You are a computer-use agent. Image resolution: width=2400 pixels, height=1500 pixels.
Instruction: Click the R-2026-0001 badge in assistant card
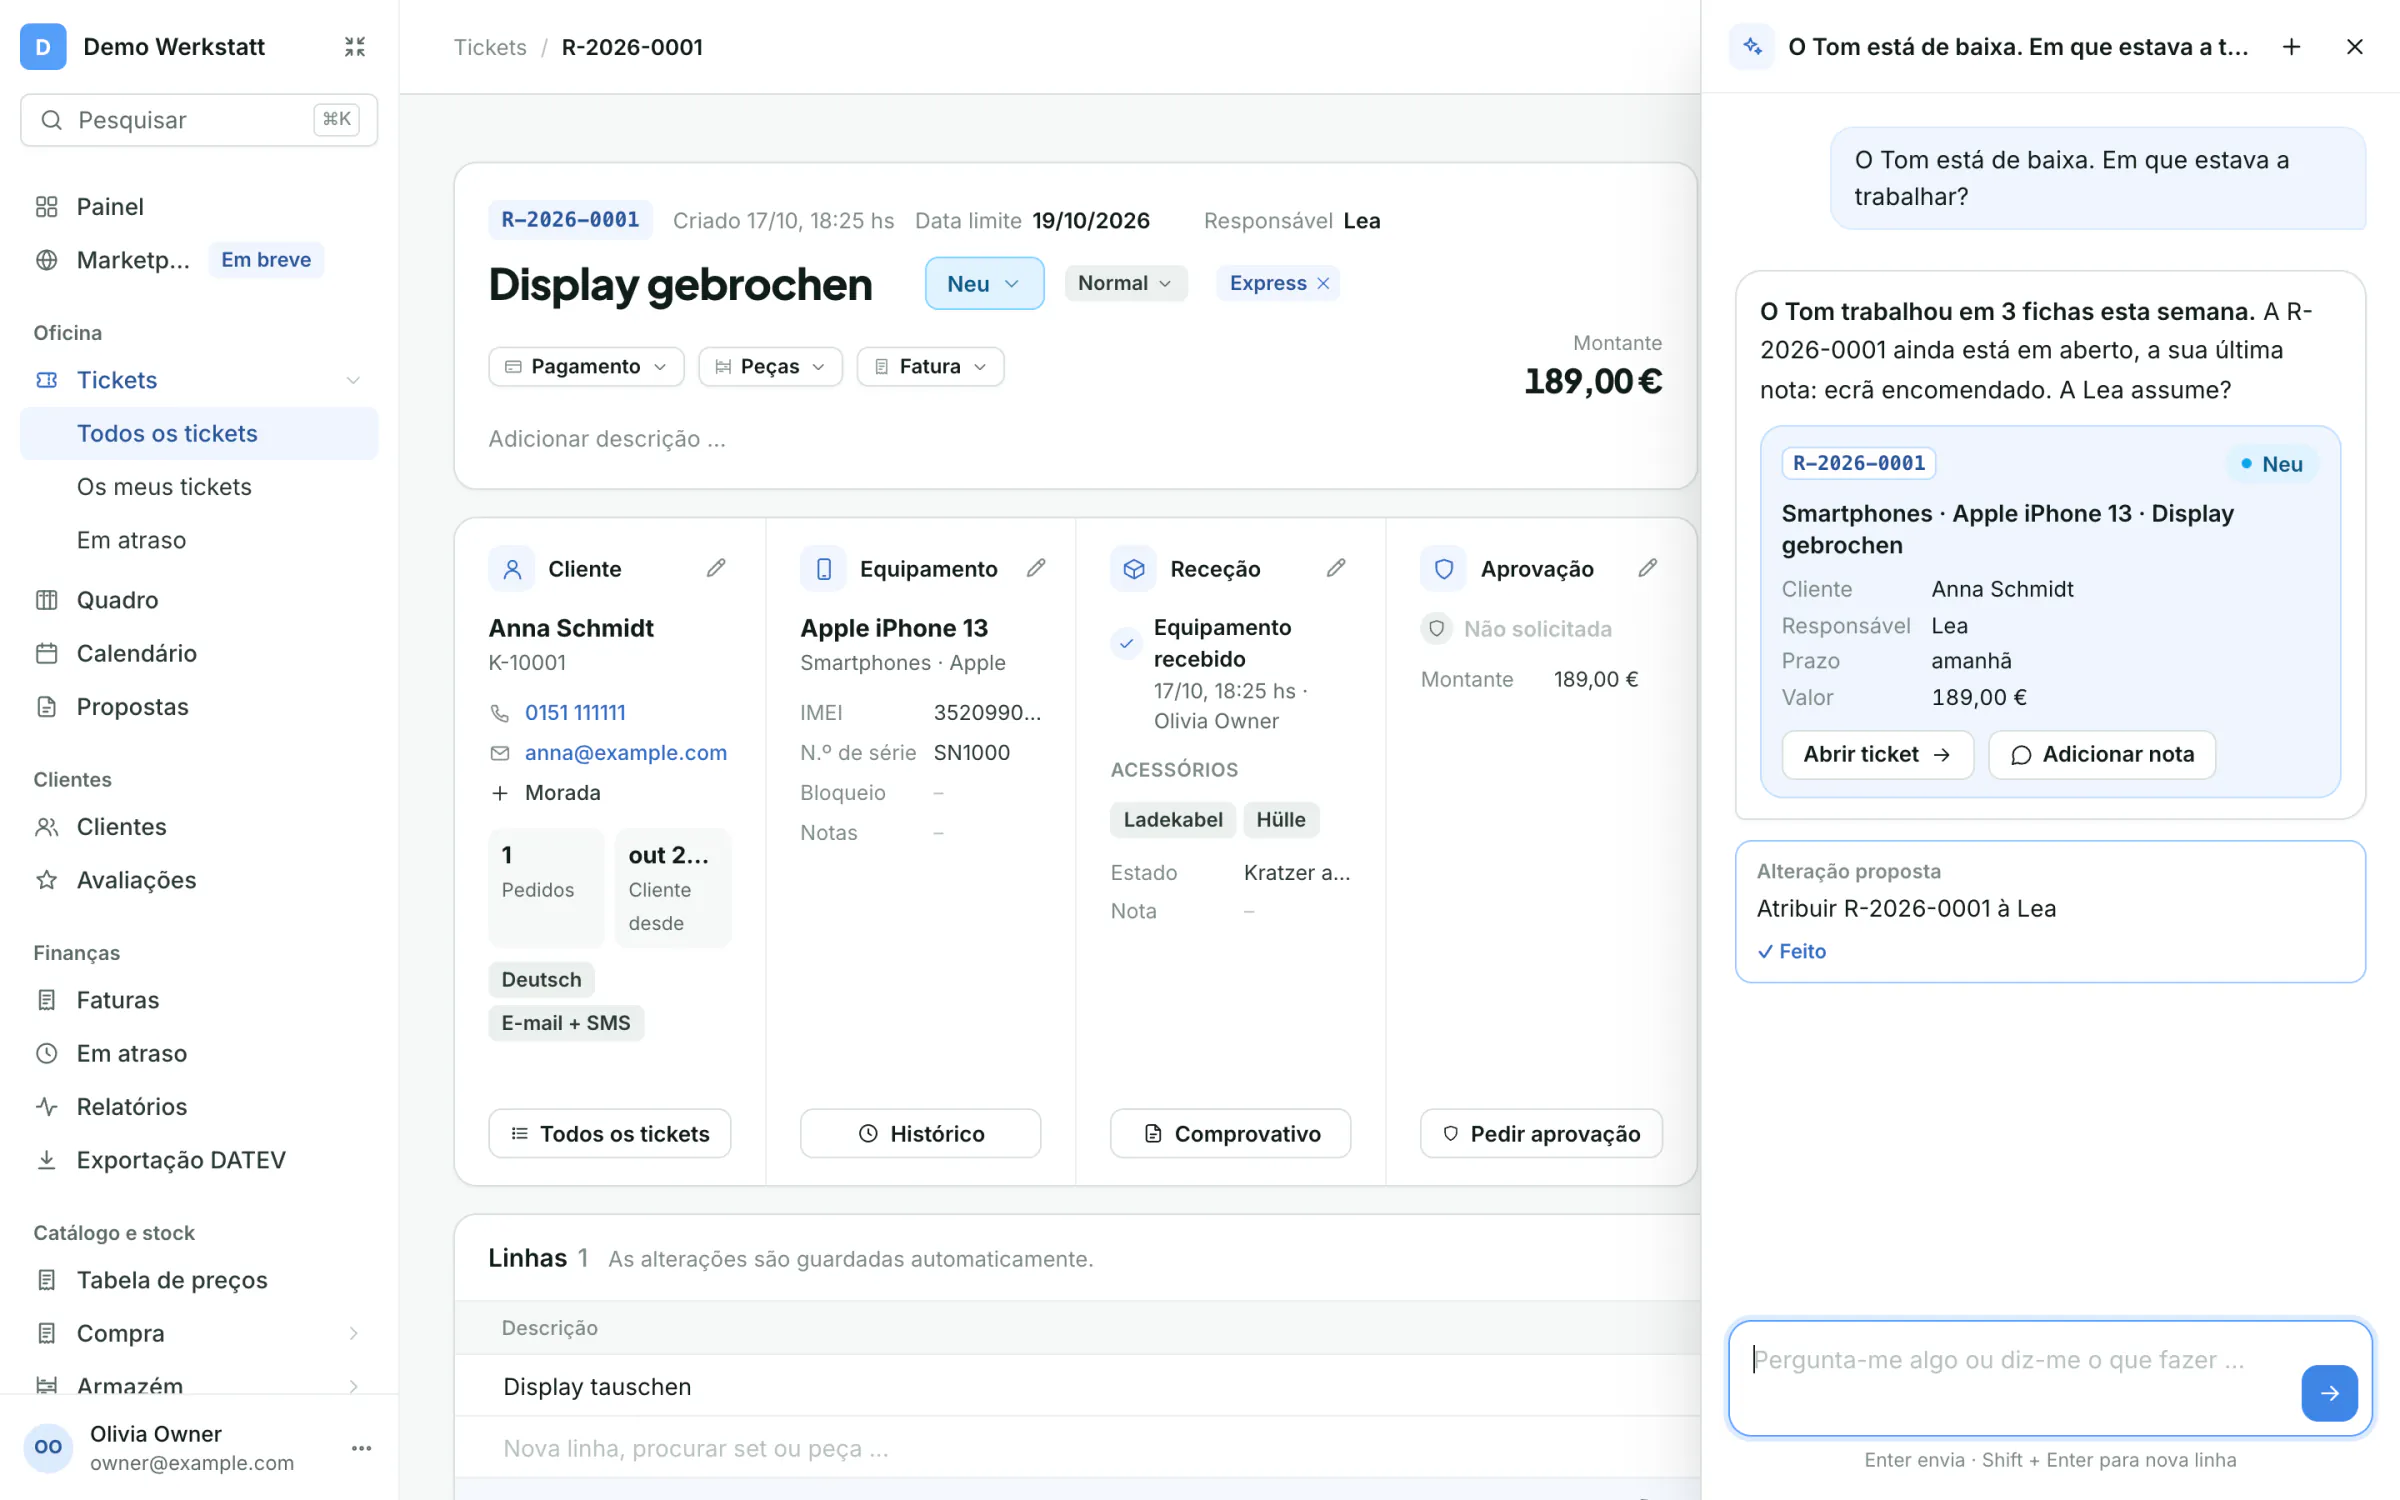pos(1859,463)
